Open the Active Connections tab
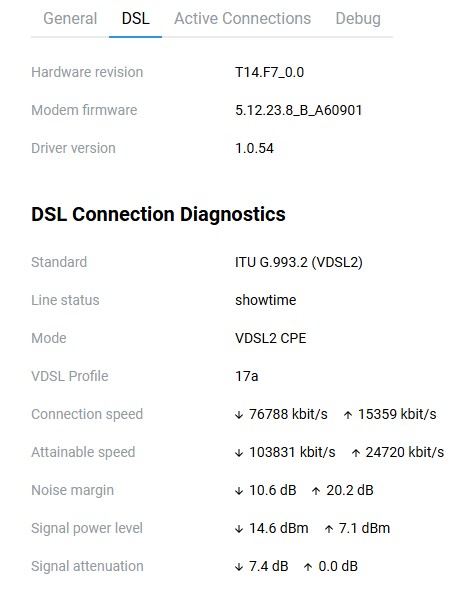 [x=243, y=18]
